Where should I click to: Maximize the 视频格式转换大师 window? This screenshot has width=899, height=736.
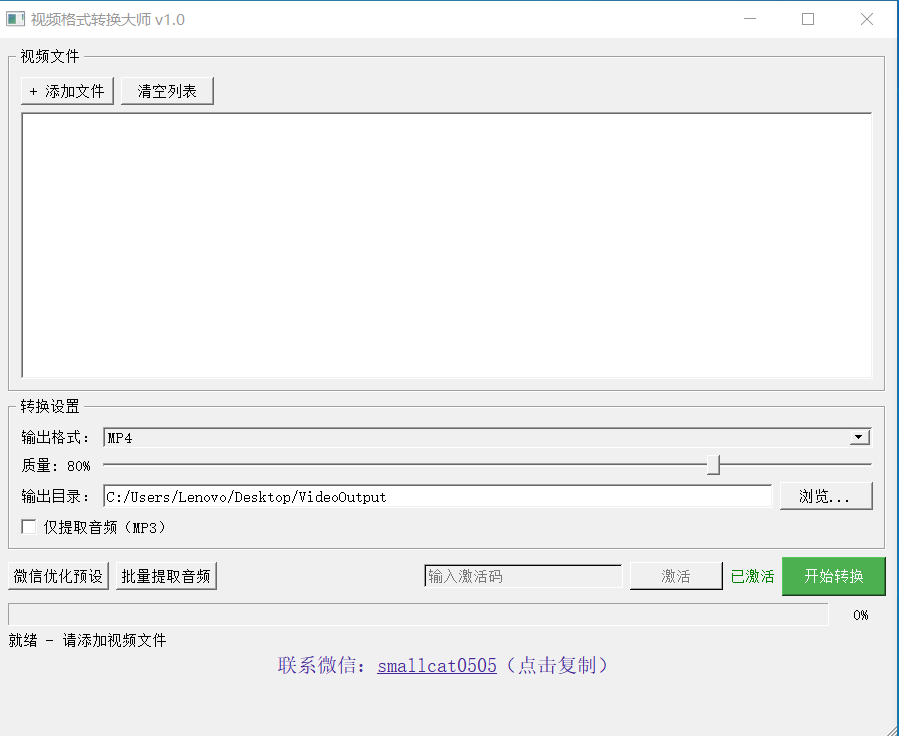(x=808, y=19)
